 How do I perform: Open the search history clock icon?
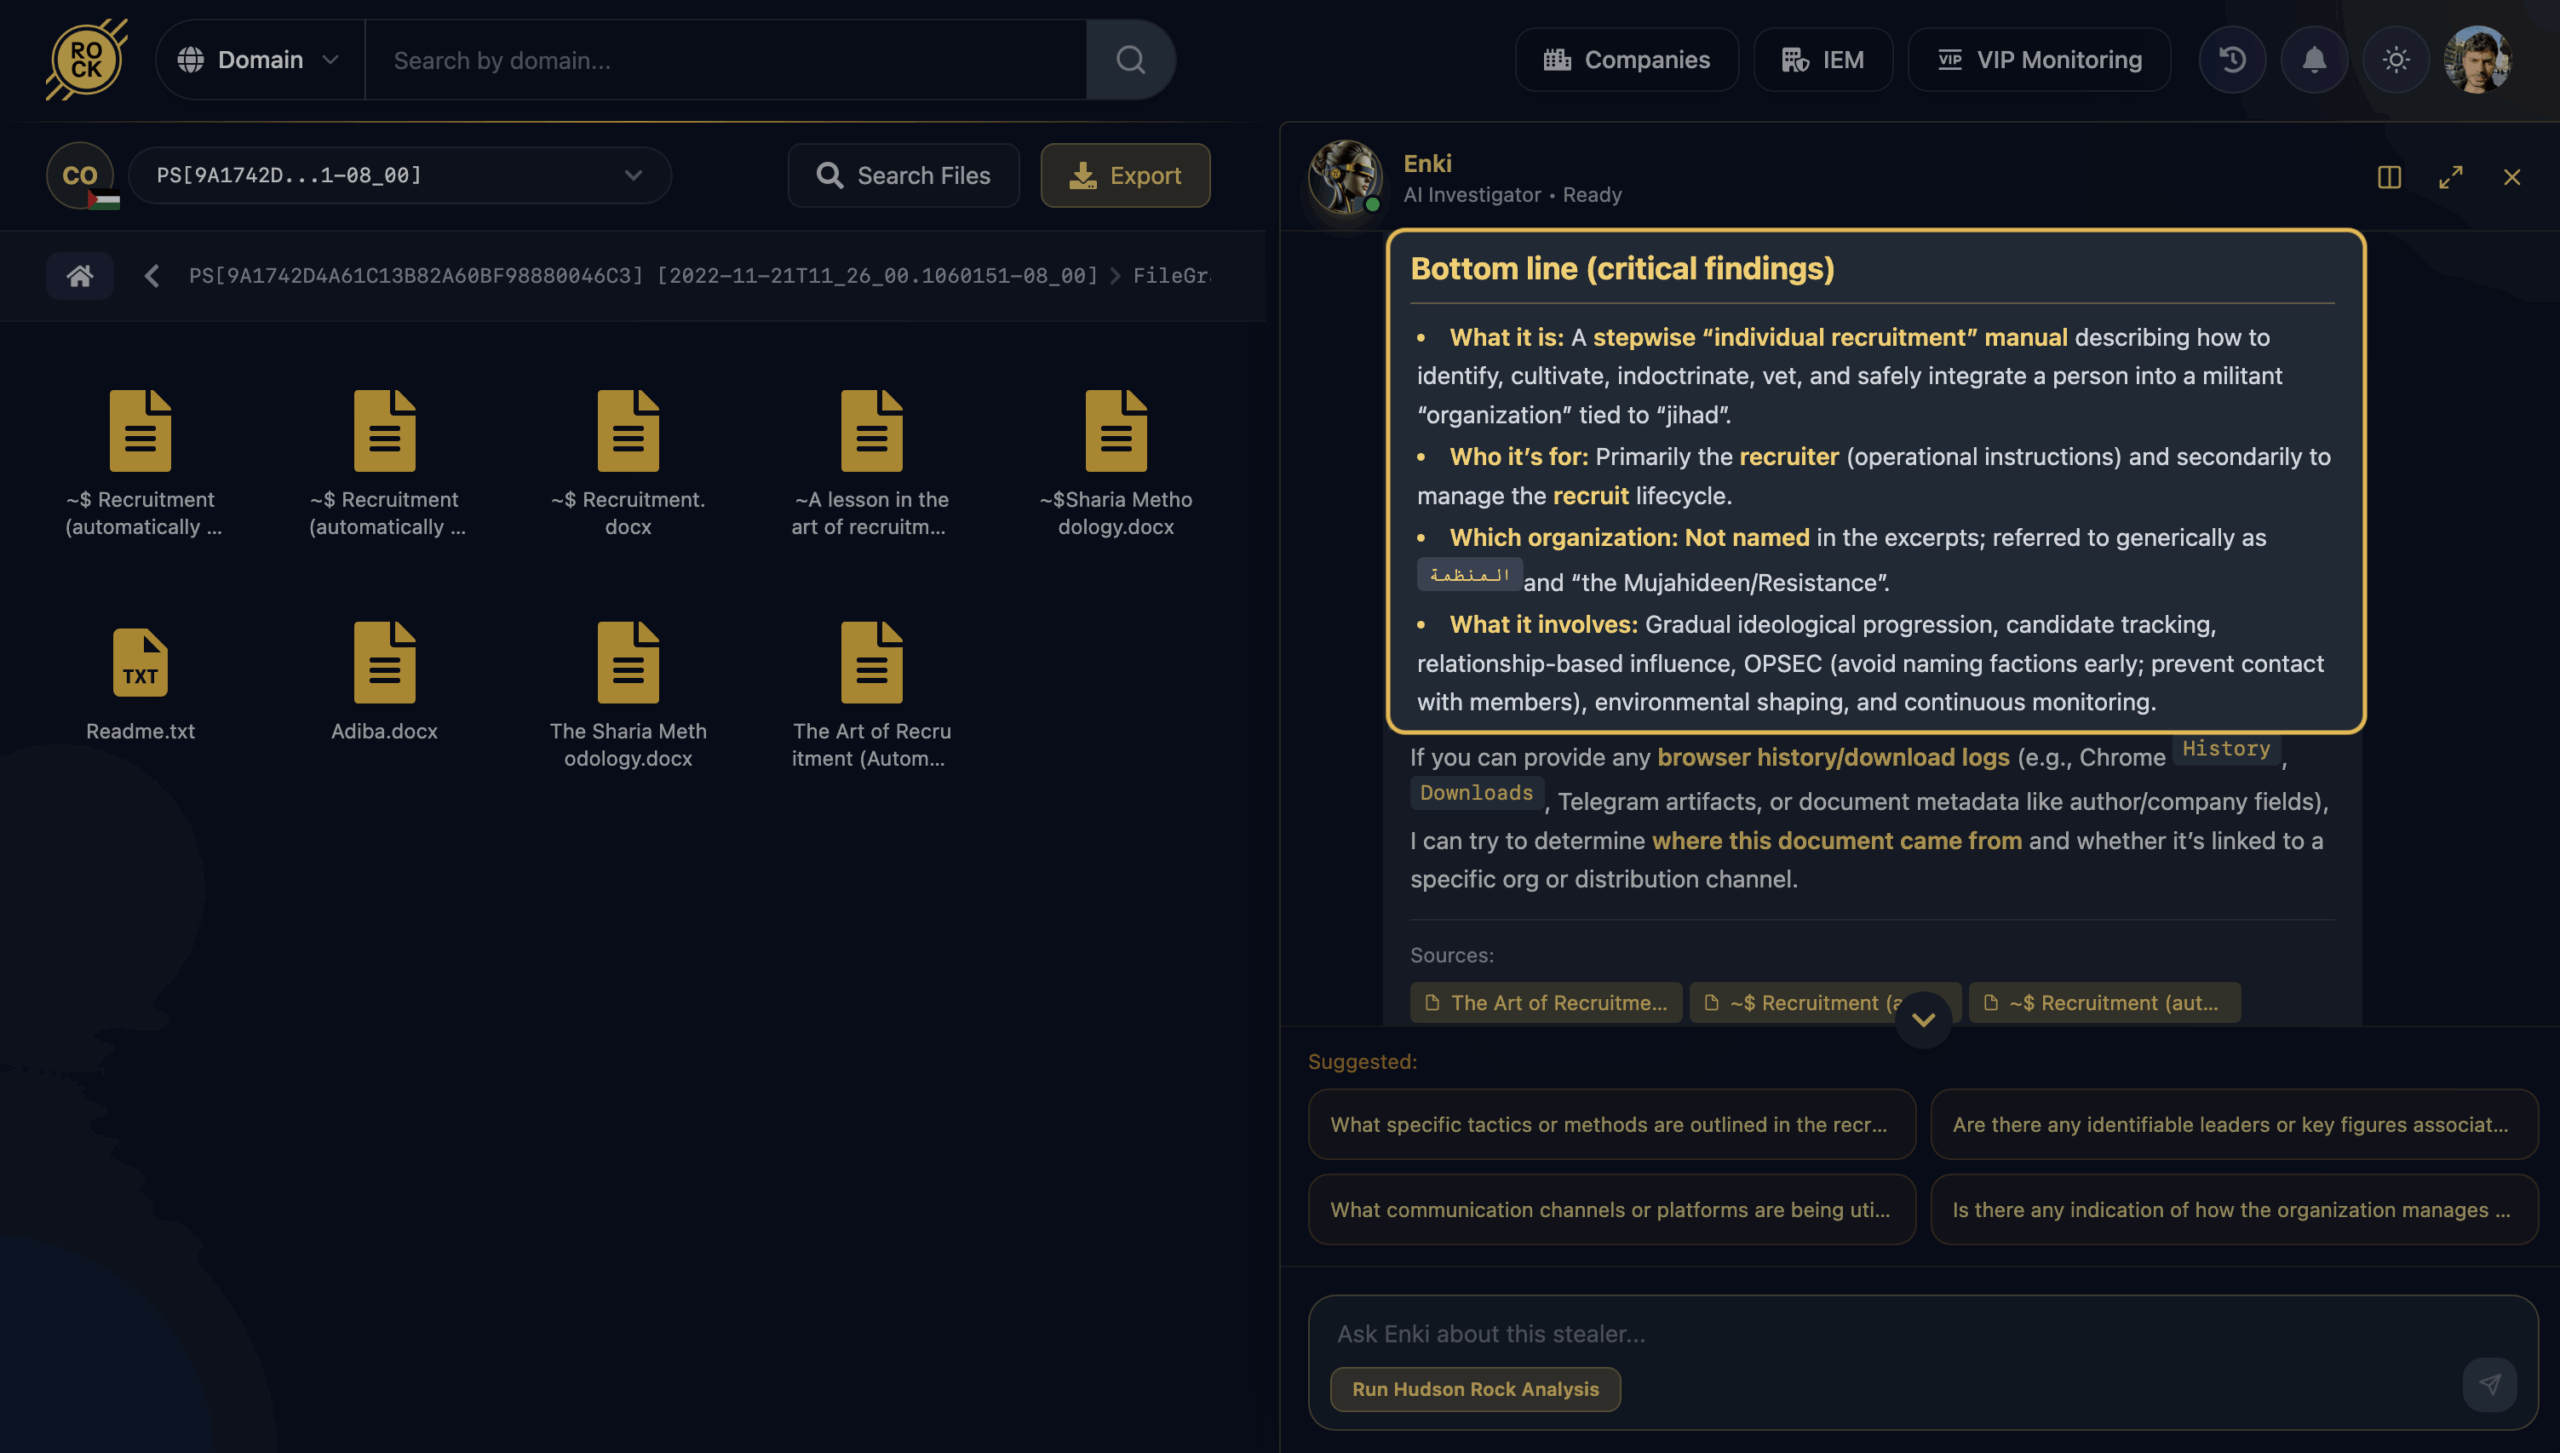click(2232, 60)
